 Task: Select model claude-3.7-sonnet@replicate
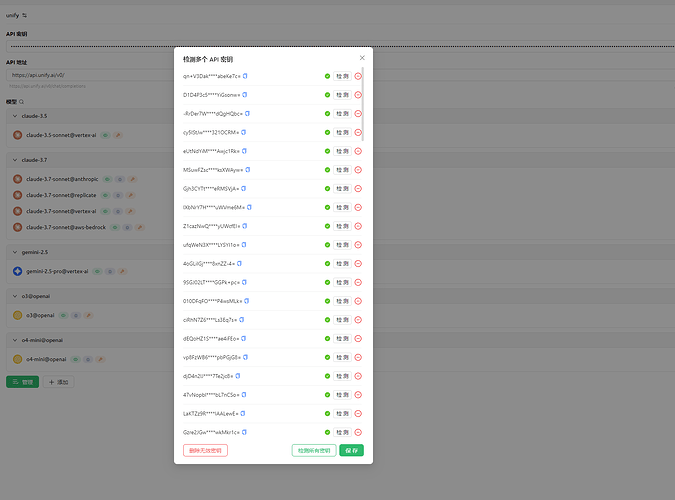tap(61, 196)
